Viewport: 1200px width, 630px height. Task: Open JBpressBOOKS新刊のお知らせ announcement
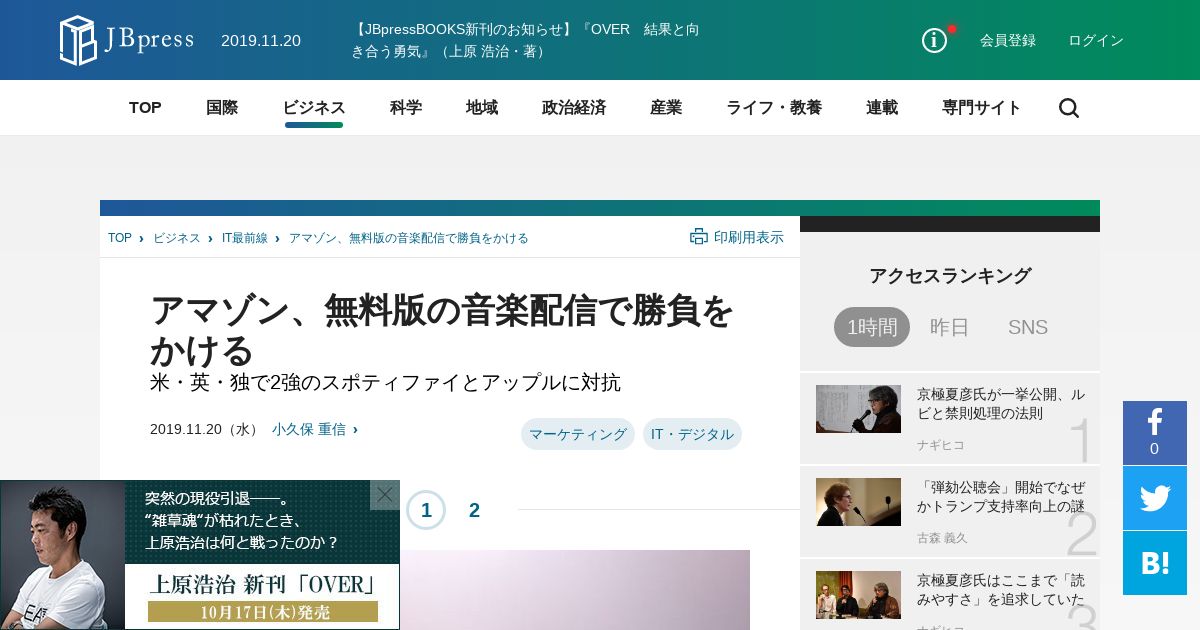tap(525, 40)
